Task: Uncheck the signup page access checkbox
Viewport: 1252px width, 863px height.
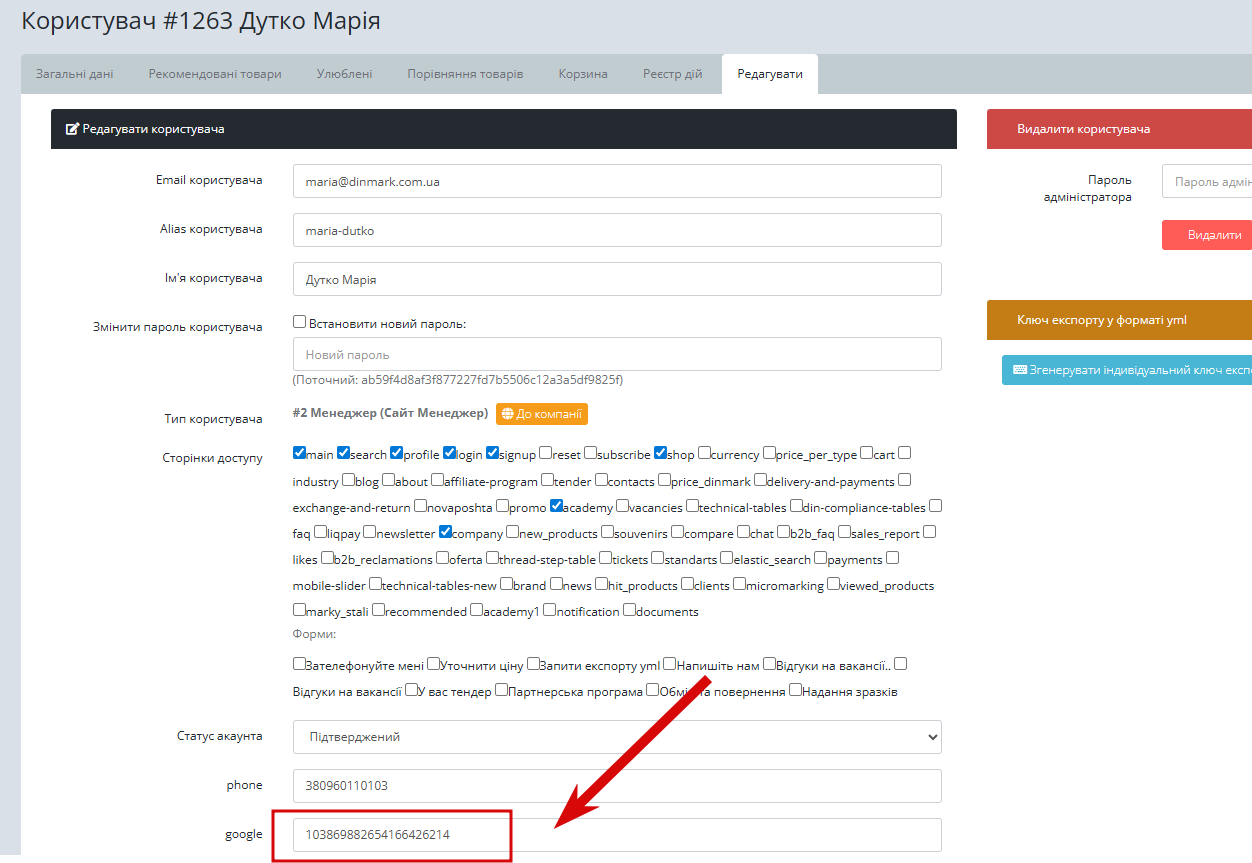Action: pos(492,452)
